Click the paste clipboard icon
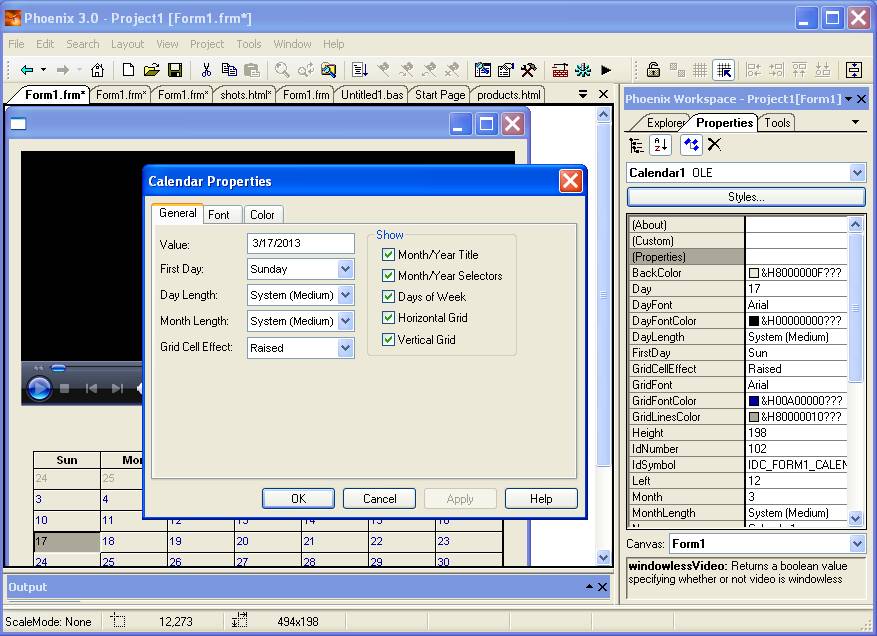877x636 pixels. (x=252, y=70)
